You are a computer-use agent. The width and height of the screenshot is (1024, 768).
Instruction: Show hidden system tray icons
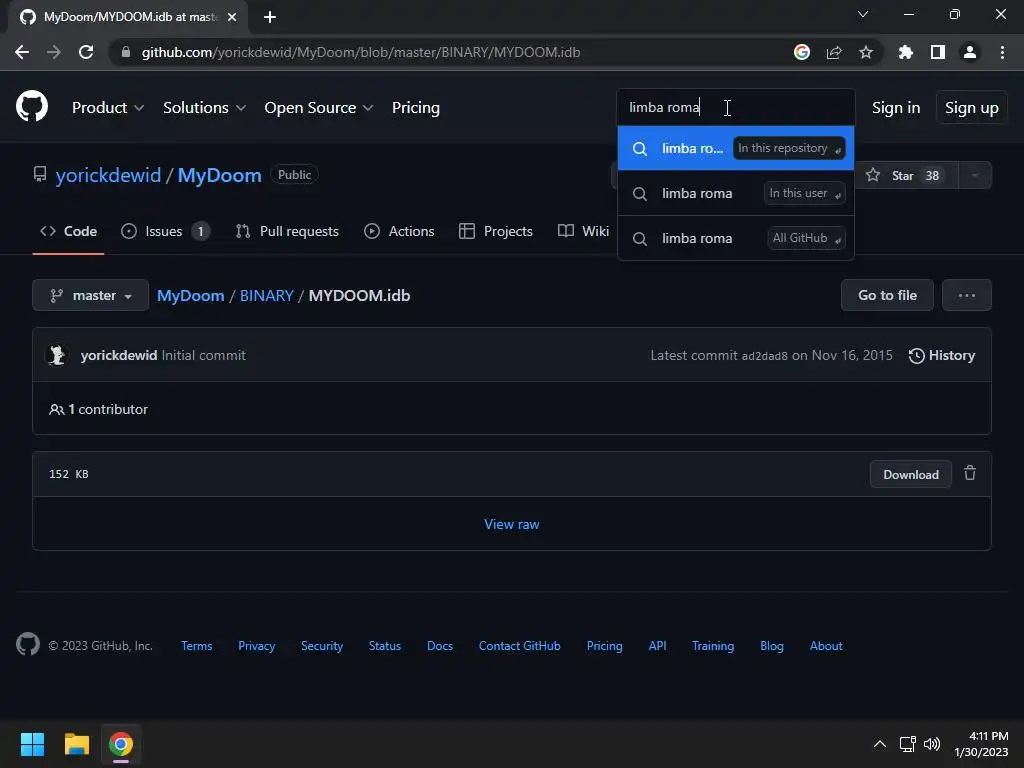pos(880,744)
